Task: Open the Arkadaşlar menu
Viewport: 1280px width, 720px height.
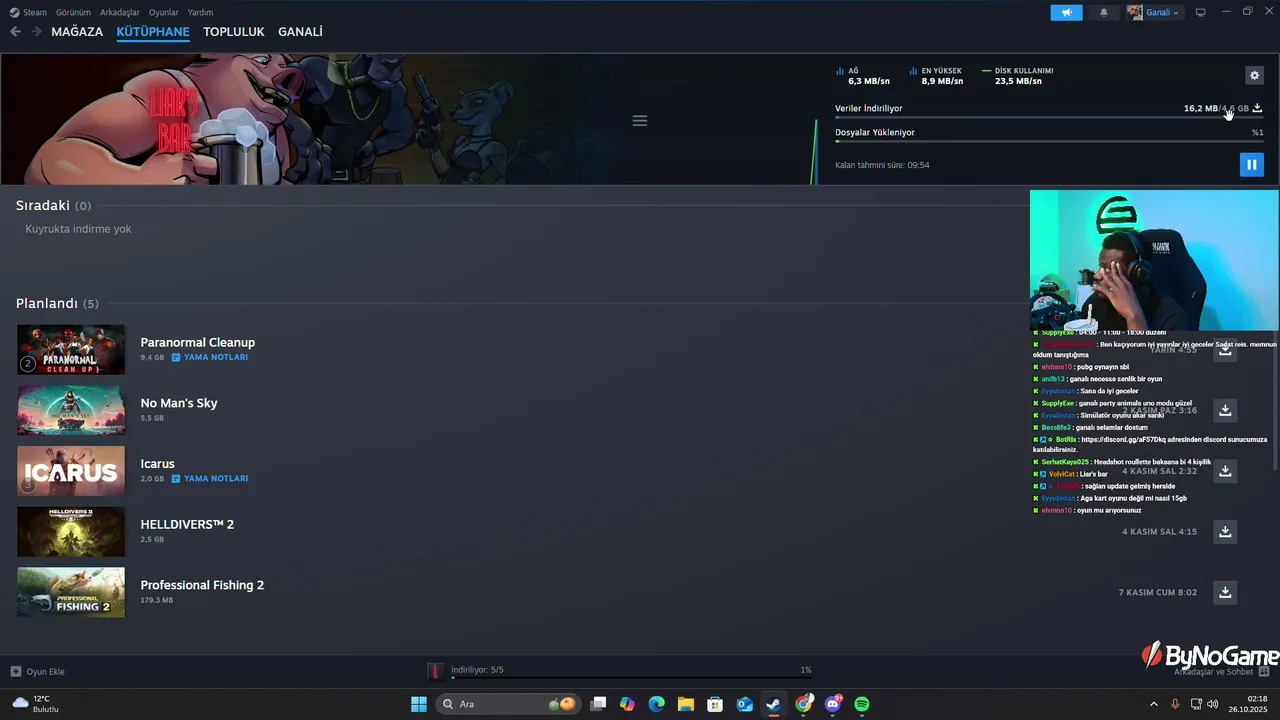Action: (120, 12)
